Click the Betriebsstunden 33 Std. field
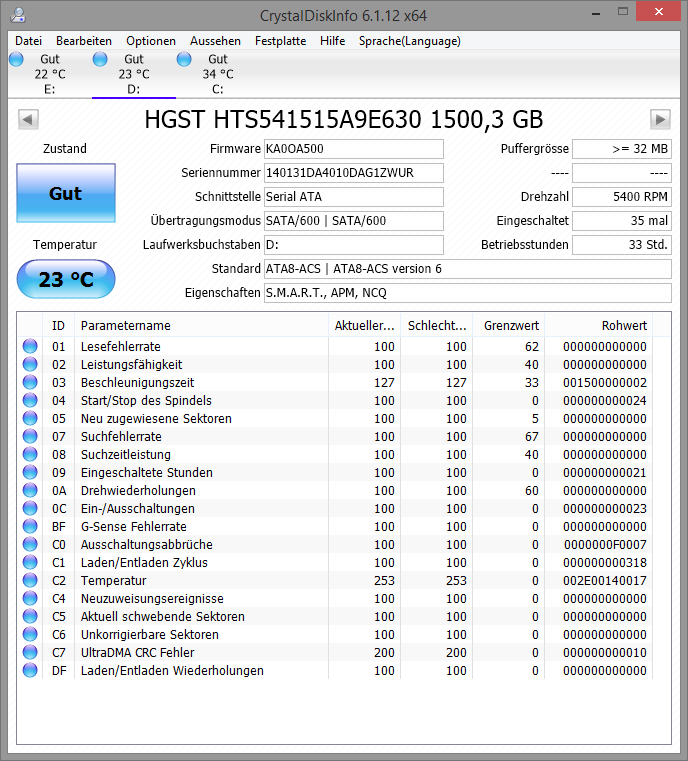This screenshot has width=688, height=761. pyautogui.click(x=622, y=245)
